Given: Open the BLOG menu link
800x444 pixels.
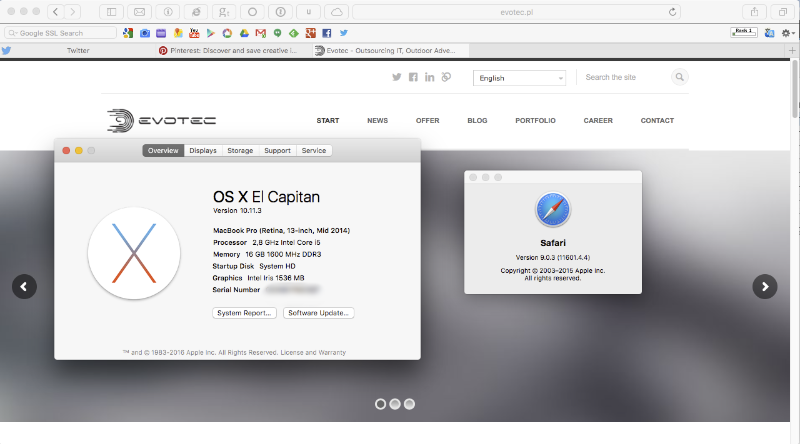Looking at the screenshot, I should pos(478,121).
